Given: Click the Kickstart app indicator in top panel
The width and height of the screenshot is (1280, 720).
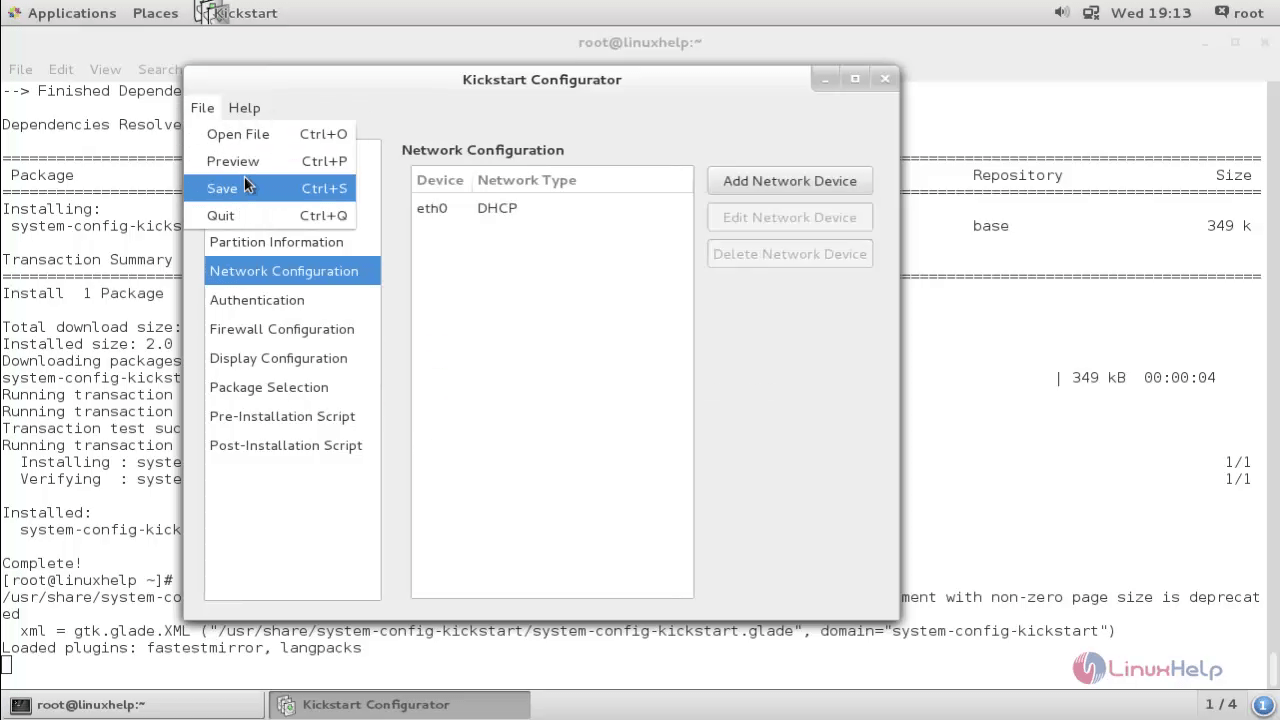Looking at the screenshot, I should [x=237, y=13].
